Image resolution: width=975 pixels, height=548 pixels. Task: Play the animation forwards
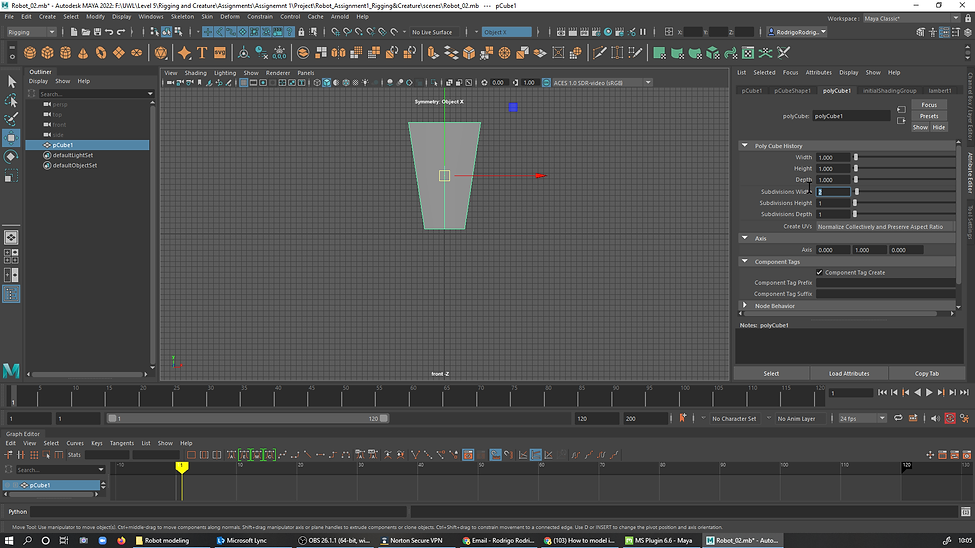(929, 392)
